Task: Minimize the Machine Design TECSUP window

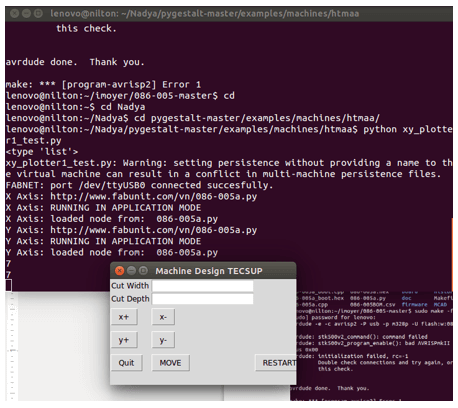Action: coord(132,271)
